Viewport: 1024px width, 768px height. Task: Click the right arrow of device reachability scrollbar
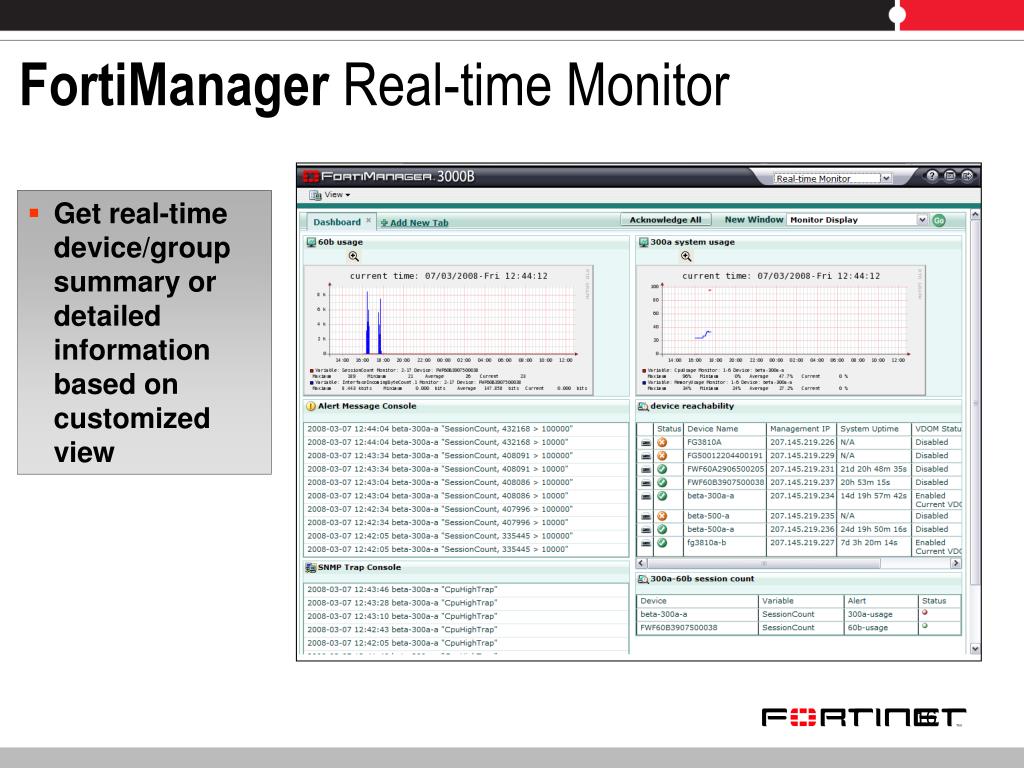(956, 563)
